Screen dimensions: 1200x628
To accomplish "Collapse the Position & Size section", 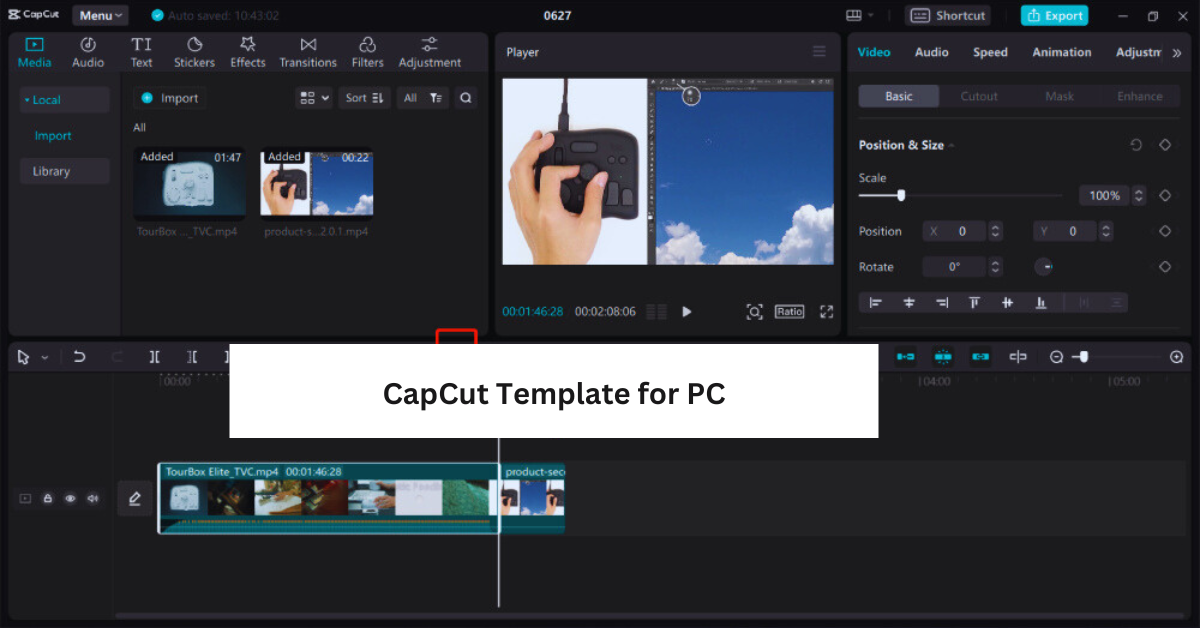I will pyautogui.click(x=951, y=146).
